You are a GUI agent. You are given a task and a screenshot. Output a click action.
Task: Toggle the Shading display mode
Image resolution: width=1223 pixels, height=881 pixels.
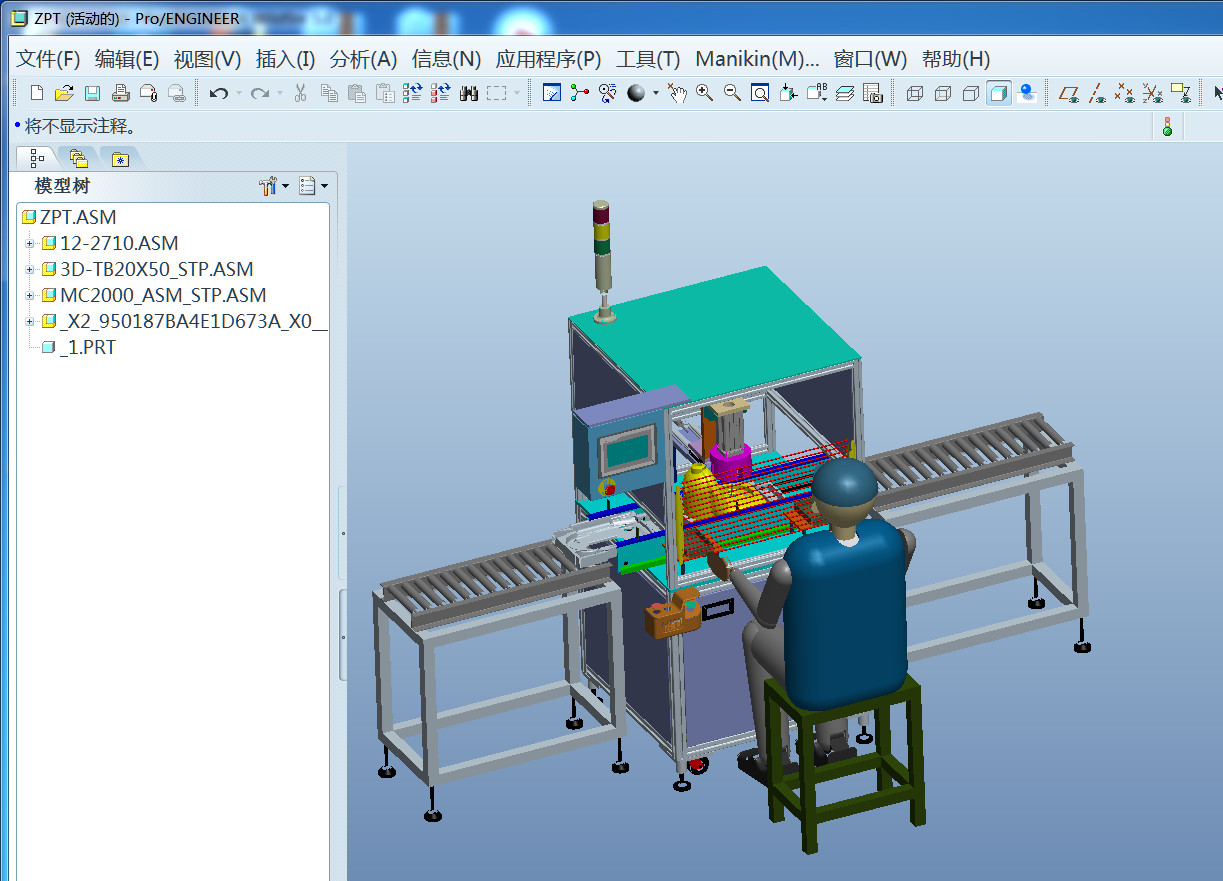(x=998, y=93)
